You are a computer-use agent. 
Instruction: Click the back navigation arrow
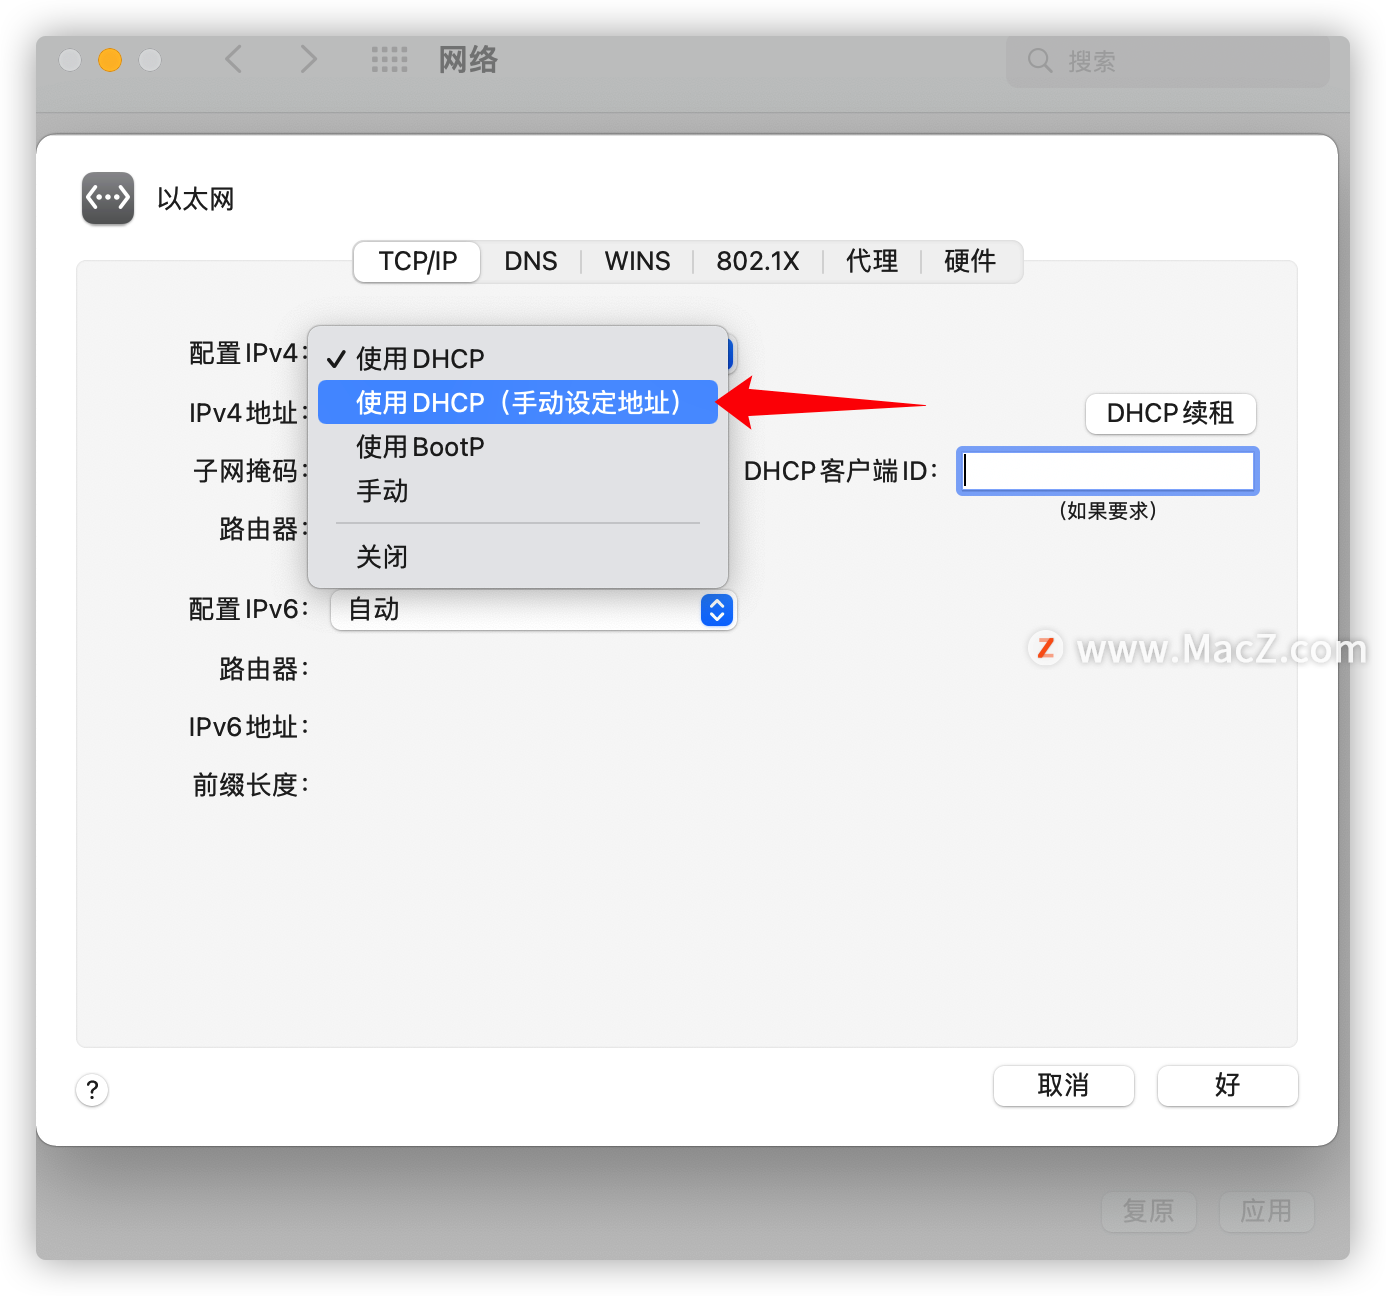coord(233,60)
